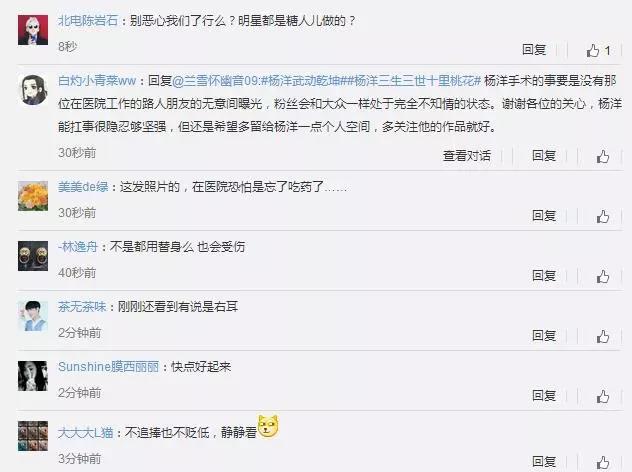Give a thumbs-up to 茶无茶味's comment

click(x=603, y=336)
